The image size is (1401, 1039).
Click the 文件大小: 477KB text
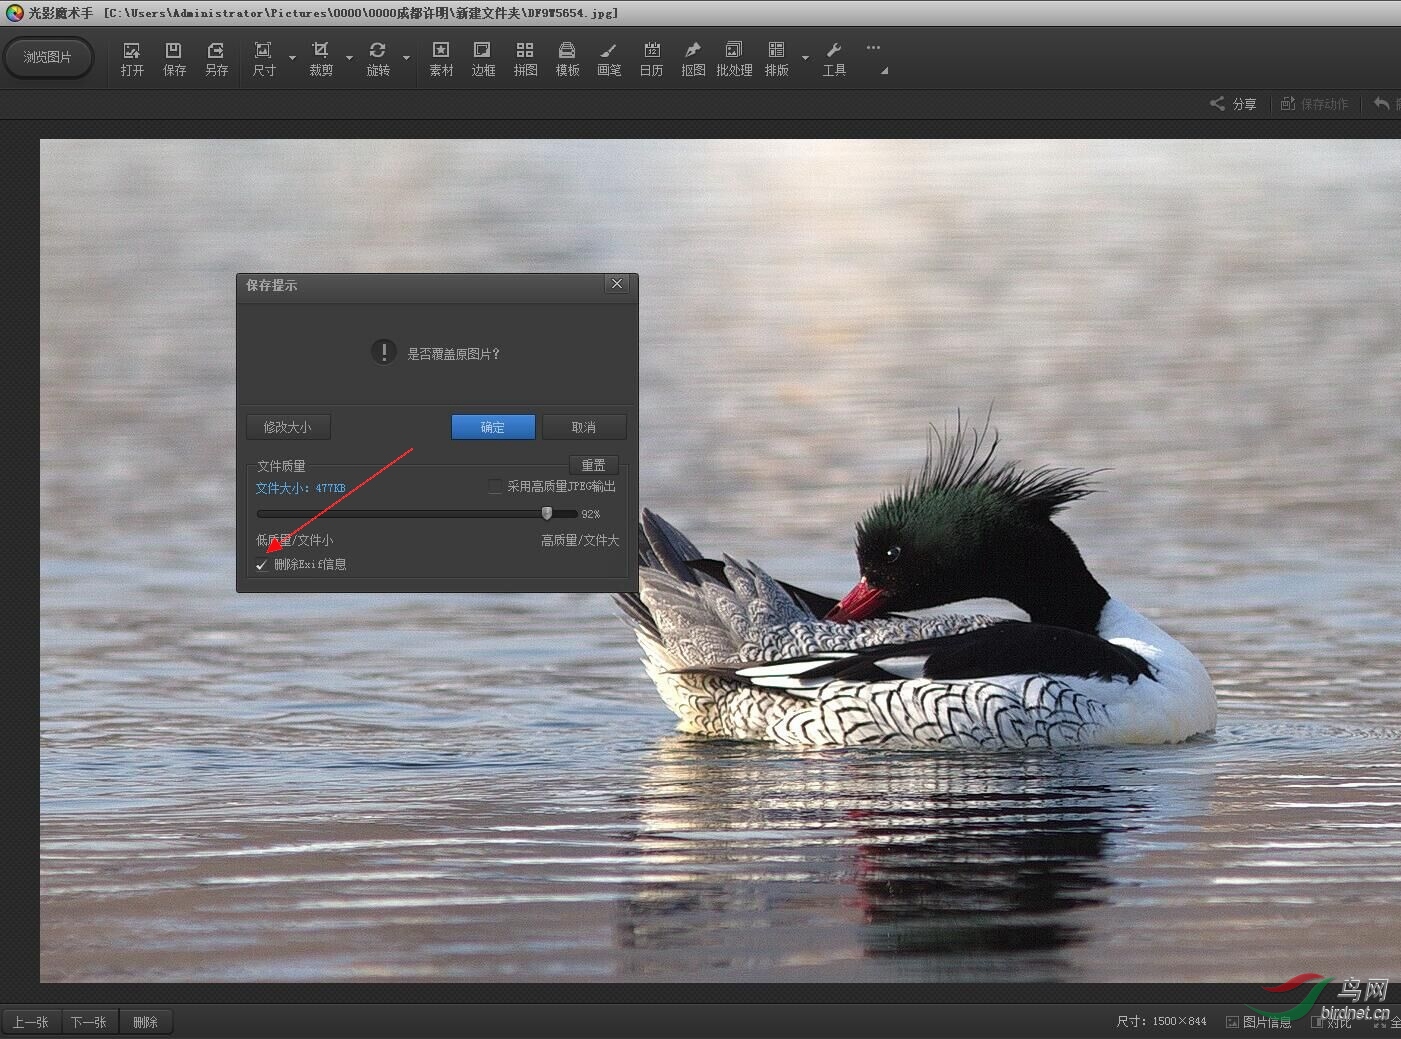click(x=300, y=488)
